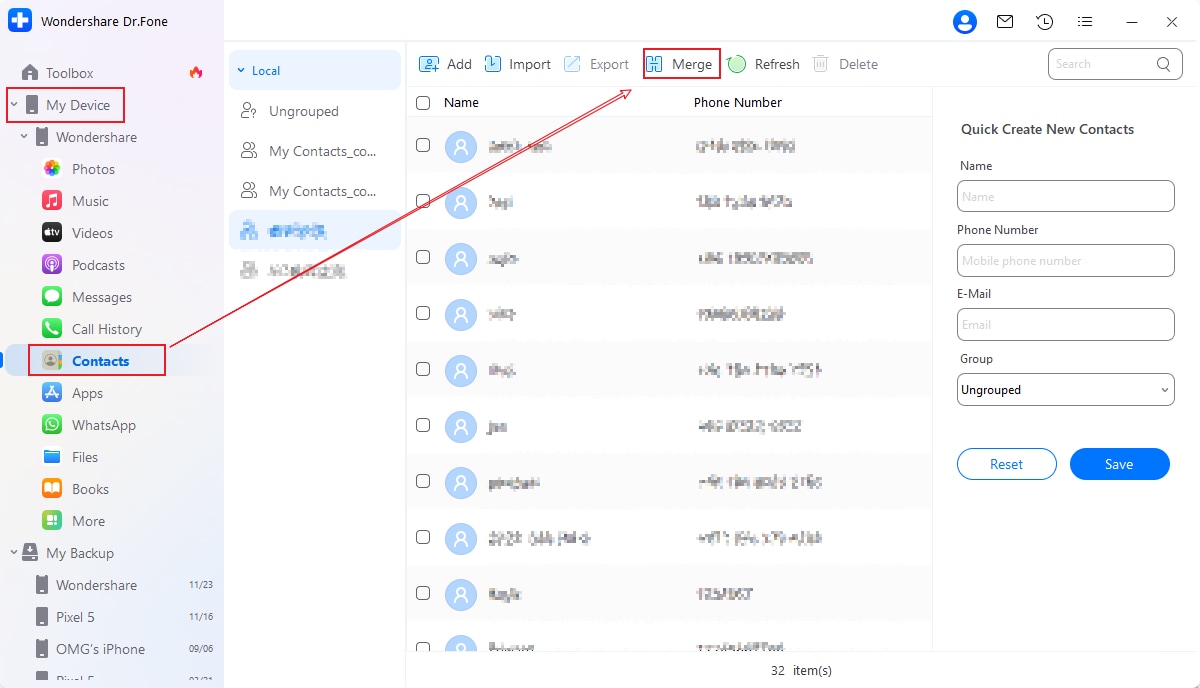Click the "Quick Create New Contacts" heading
The image size is (1200, 688).
(1047, 129)
